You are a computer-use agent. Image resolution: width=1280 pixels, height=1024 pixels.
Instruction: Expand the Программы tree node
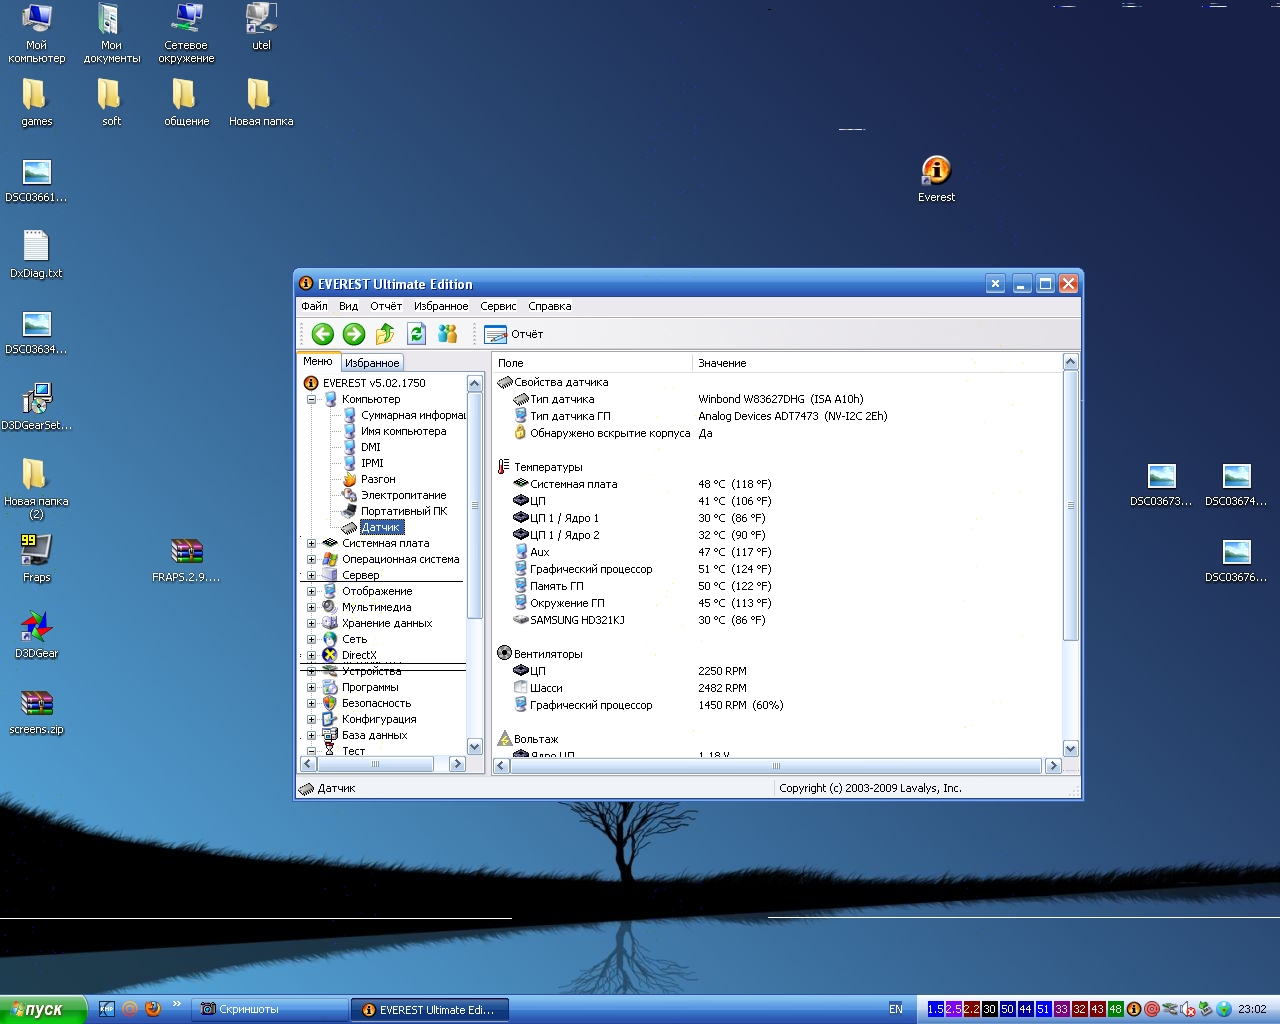point(311,688)
